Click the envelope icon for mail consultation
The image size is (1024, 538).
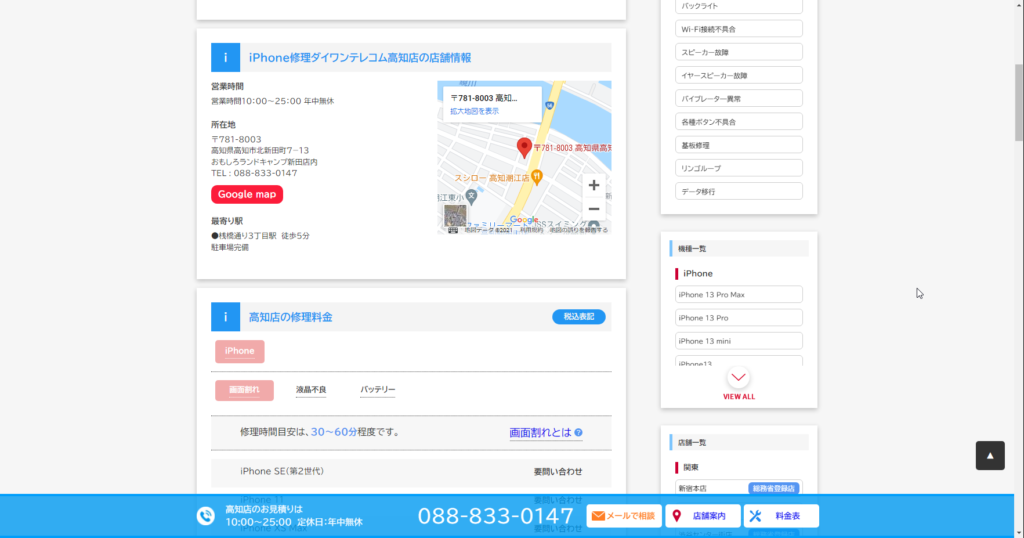point(598,516)
